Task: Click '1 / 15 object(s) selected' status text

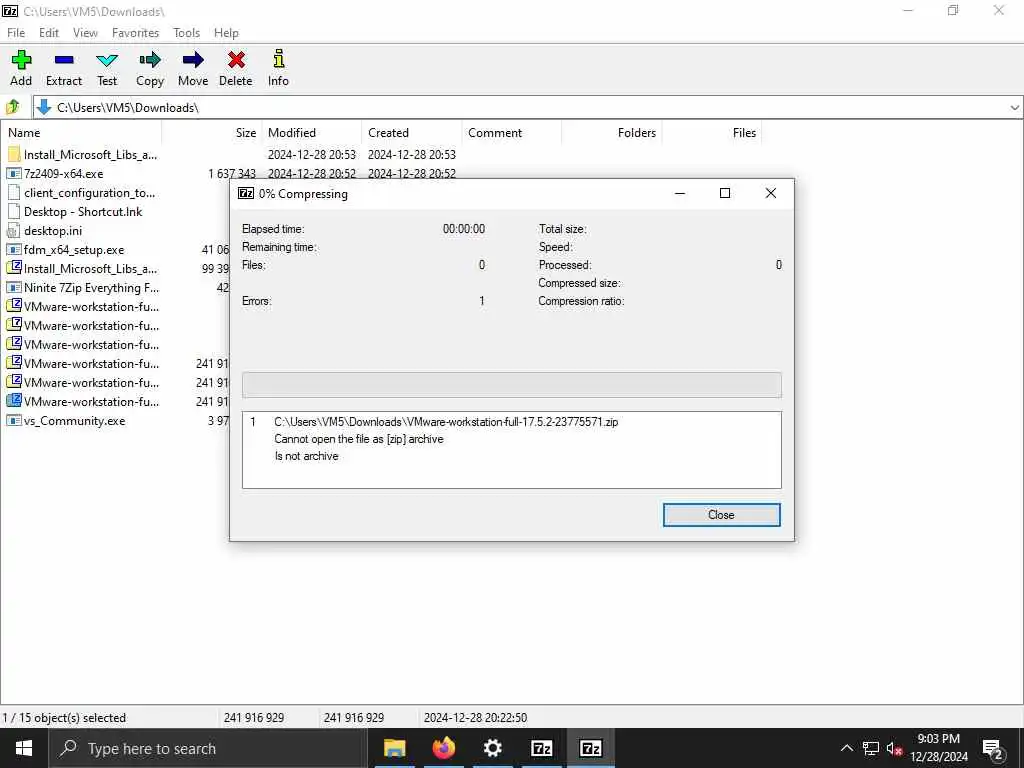Action: (x=64, y=718)
